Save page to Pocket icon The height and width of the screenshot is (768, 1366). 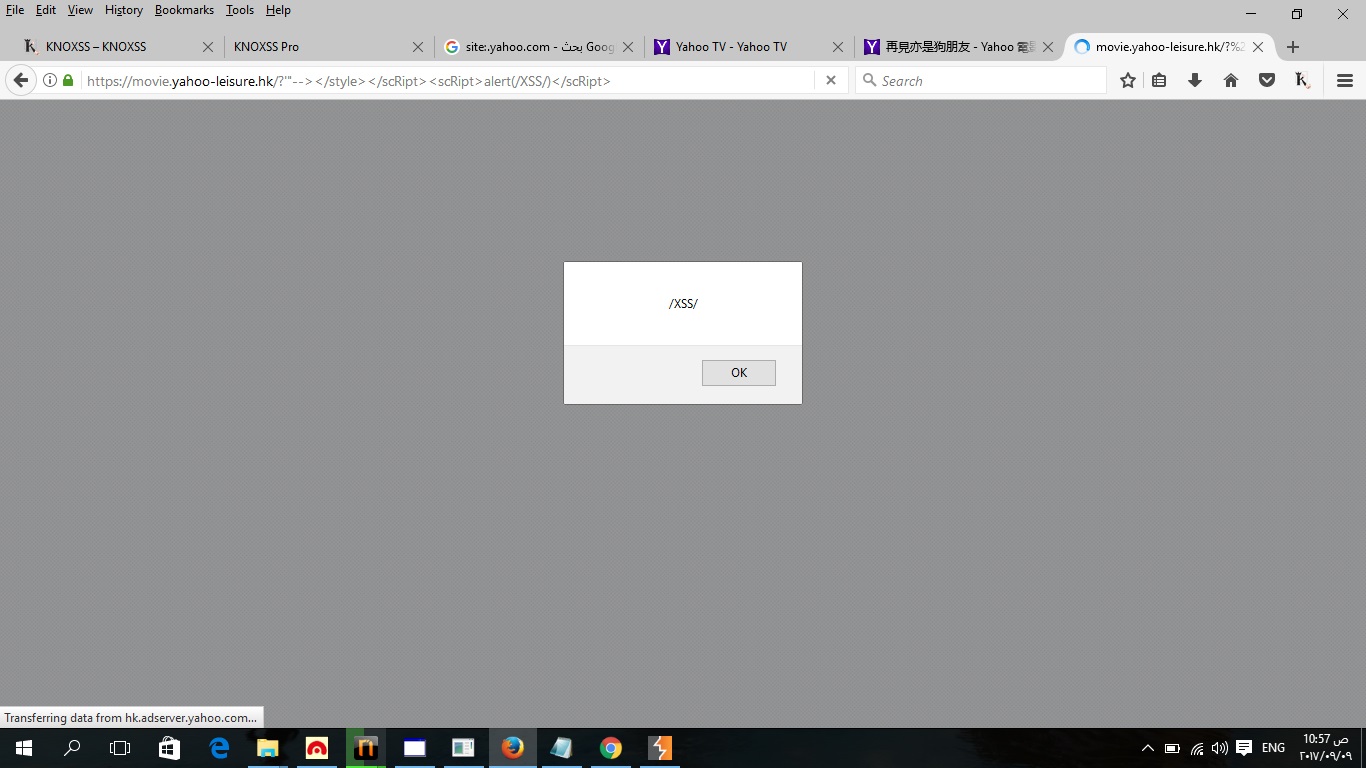[x=1267, y=81]
